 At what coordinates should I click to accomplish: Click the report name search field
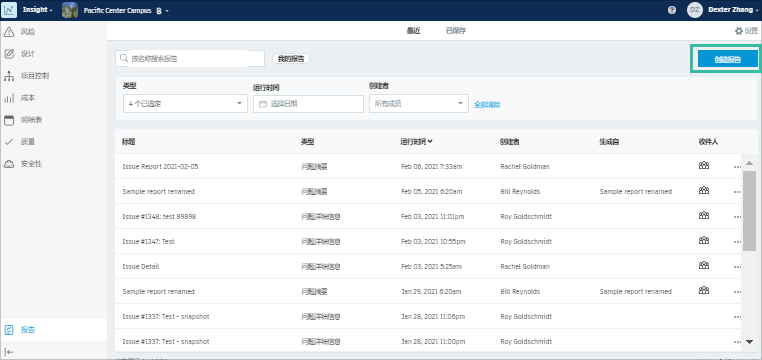[190, 59]
